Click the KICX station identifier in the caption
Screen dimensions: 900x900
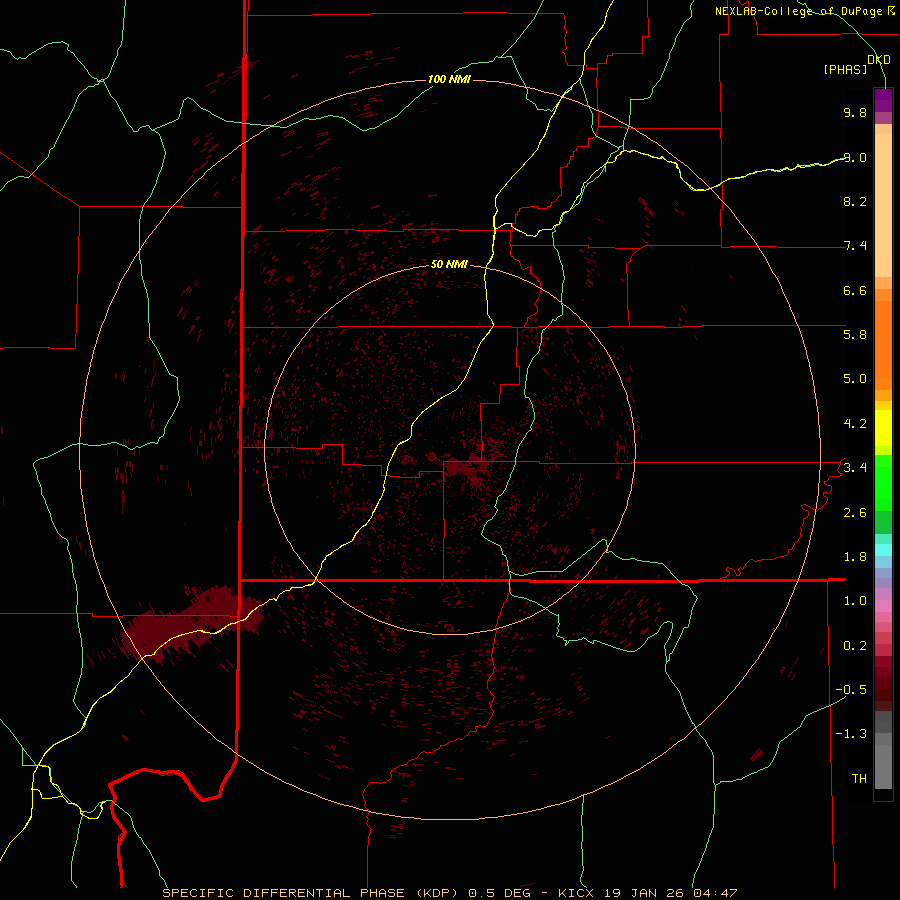pyautogui.click(x=577, y=893)
